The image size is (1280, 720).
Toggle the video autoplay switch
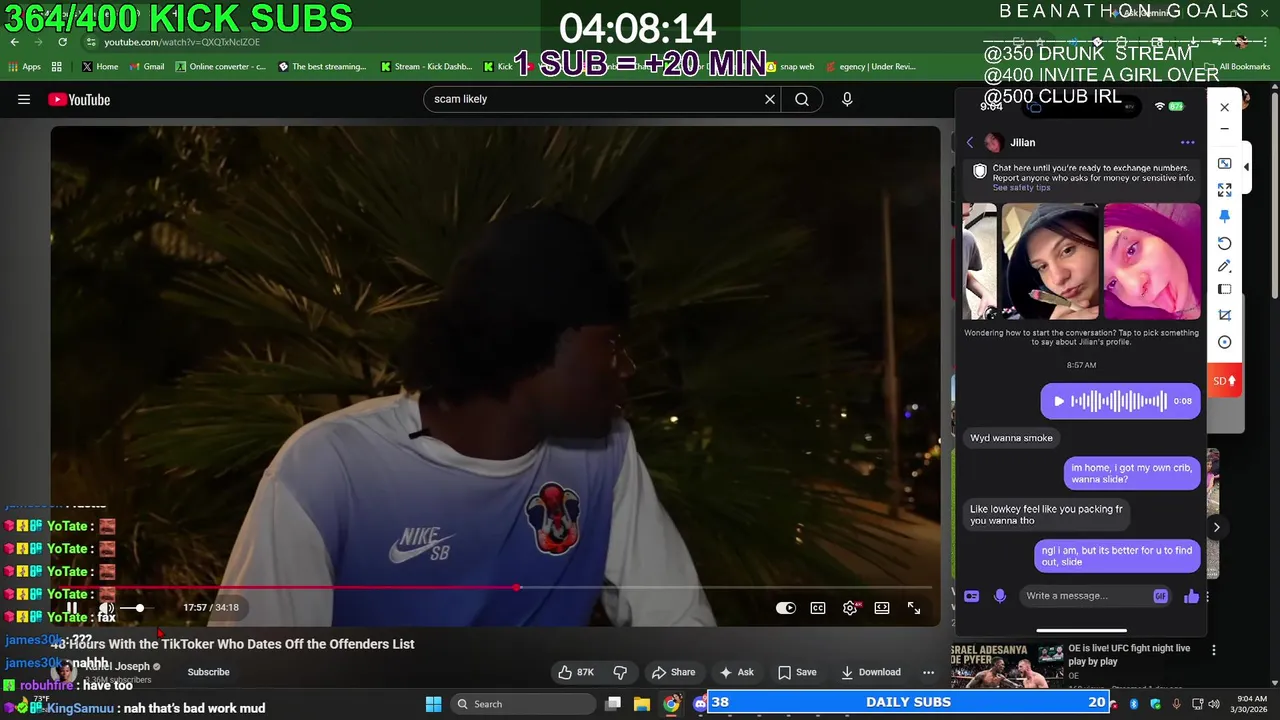pyautogui.click(x=786, y=607)
